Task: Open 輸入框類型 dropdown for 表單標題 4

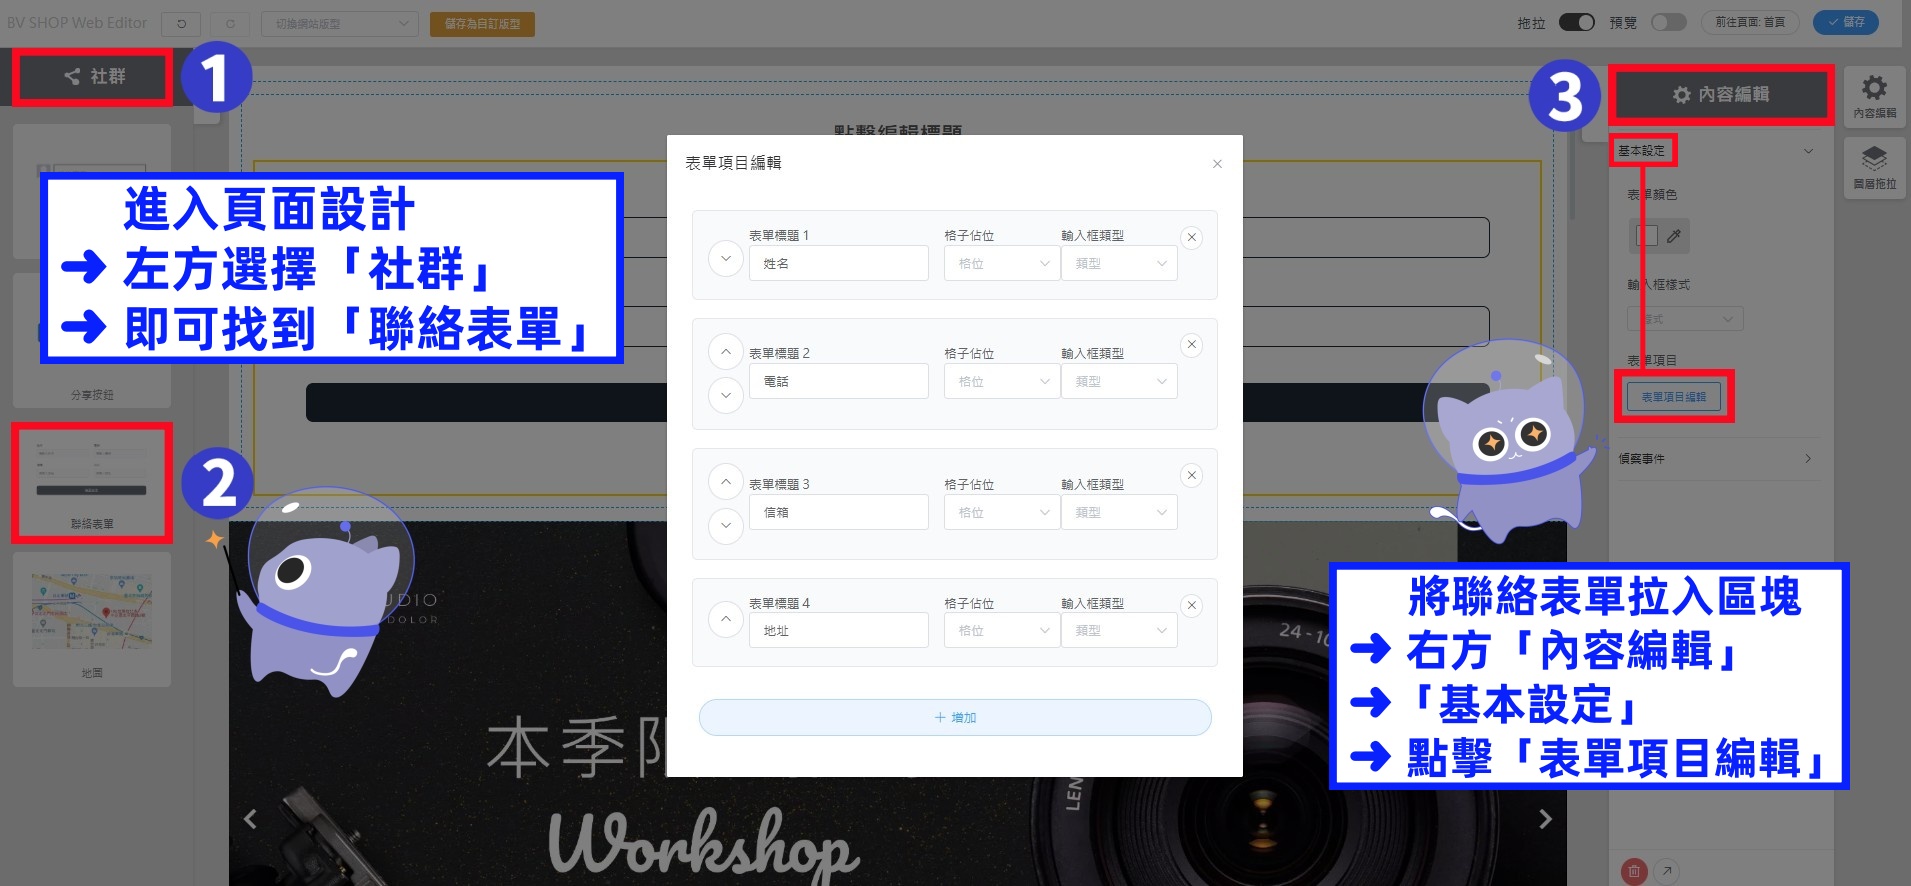Action: coord(1119,630)
